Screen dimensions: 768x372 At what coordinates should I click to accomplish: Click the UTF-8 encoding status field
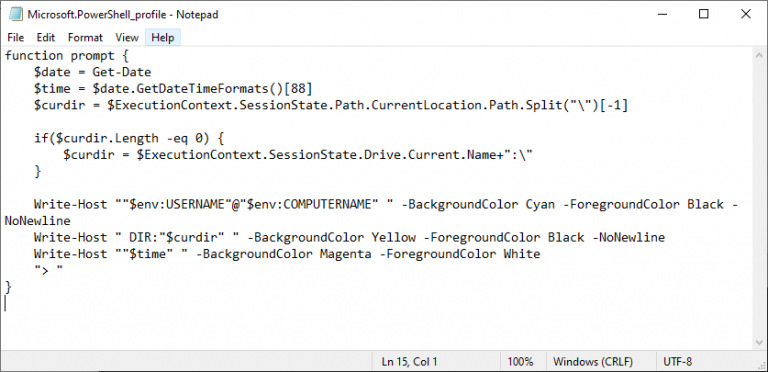coord(678,362)
